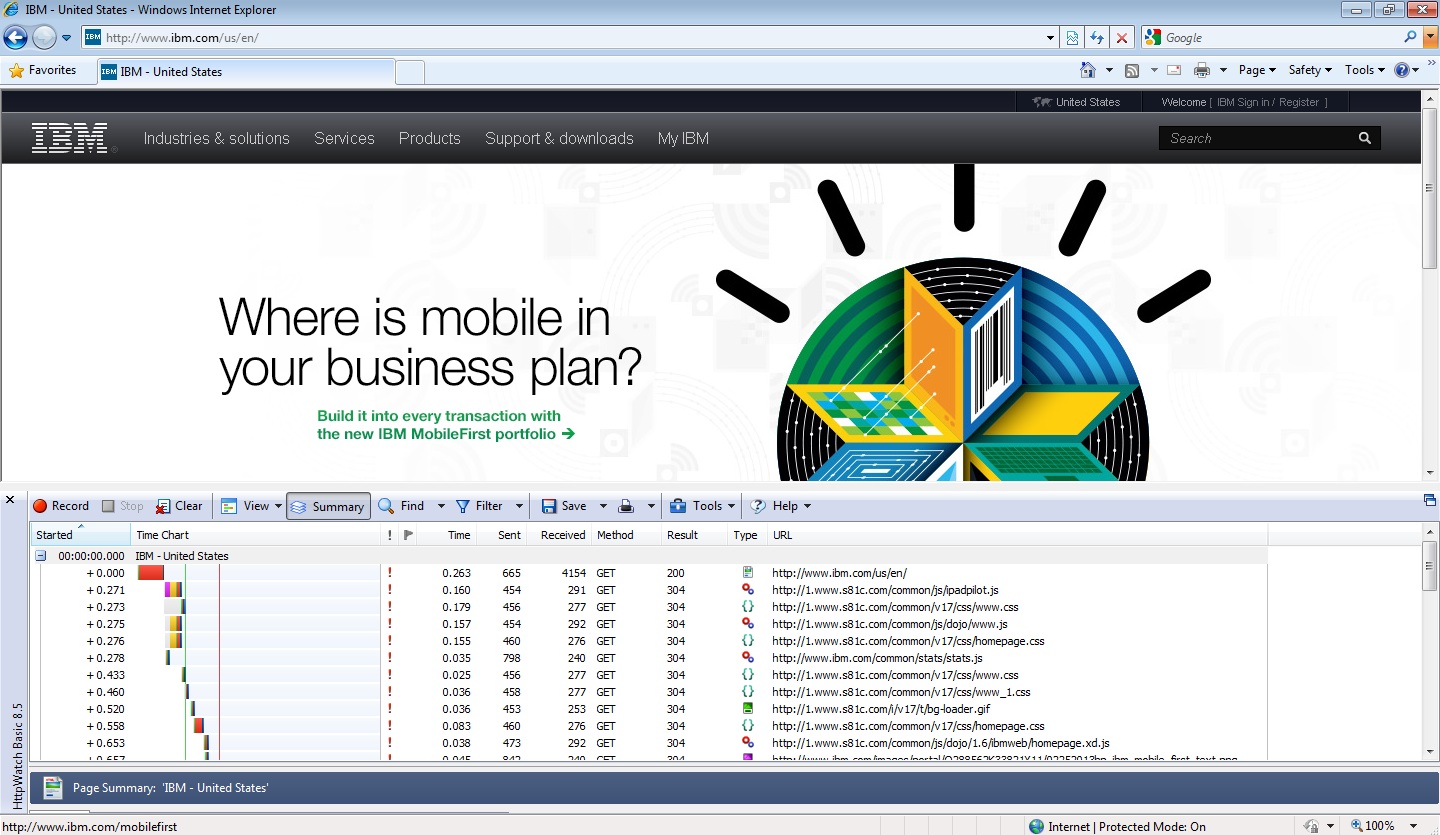Open the HttpWatch Help dropdown

tap(781, 506)
